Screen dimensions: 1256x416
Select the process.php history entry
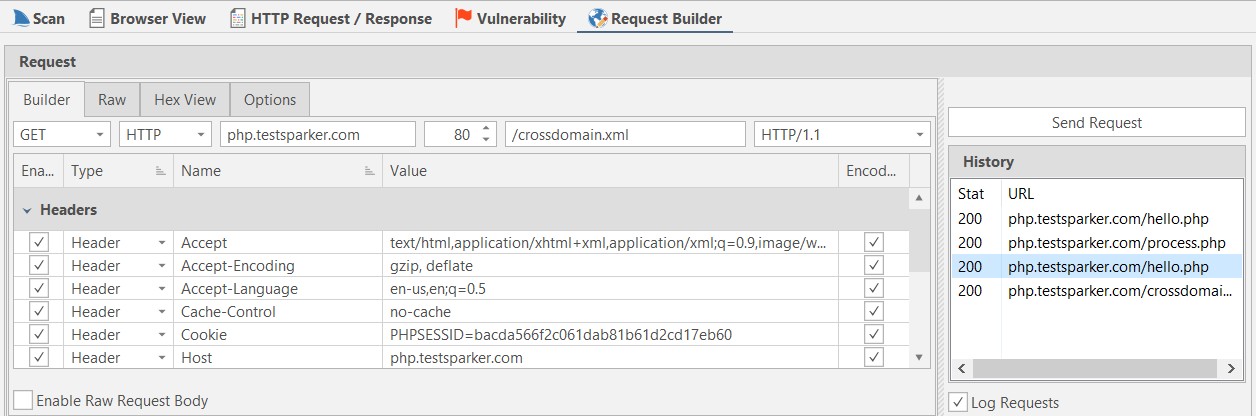point(1116,243)
